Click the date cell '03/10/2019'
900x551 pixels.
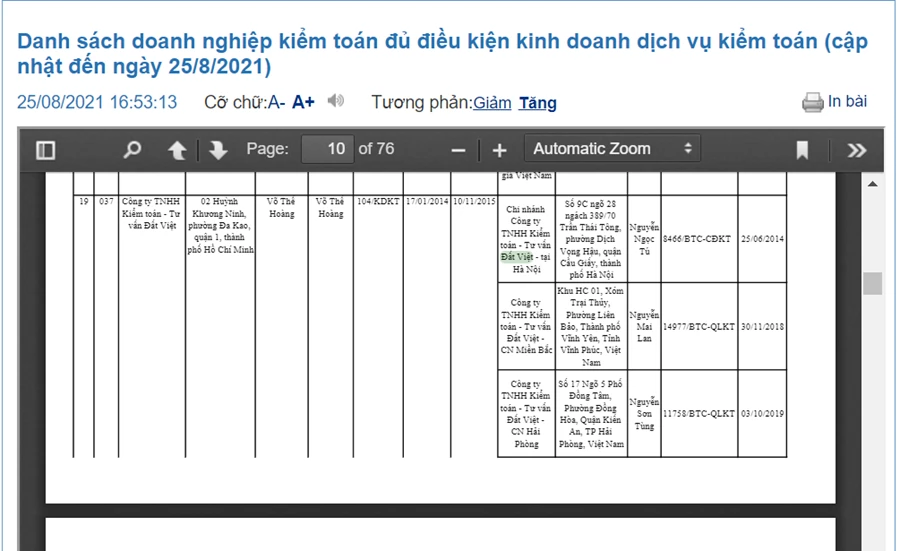(762, 414)
